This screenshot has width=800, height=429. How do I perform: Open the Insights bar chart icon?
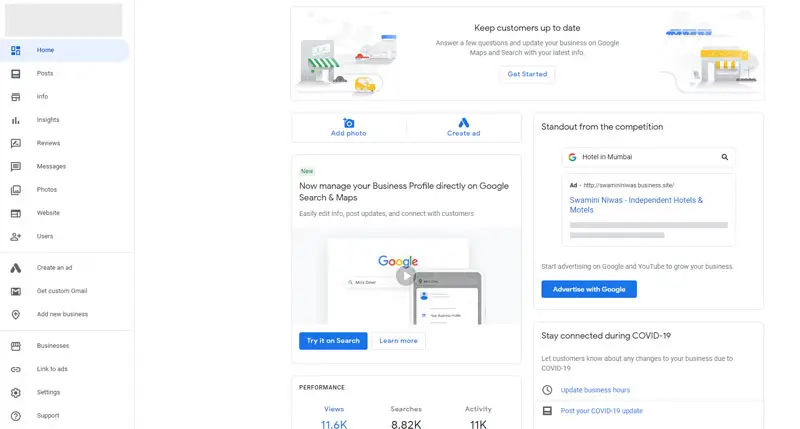click(16, 120)
